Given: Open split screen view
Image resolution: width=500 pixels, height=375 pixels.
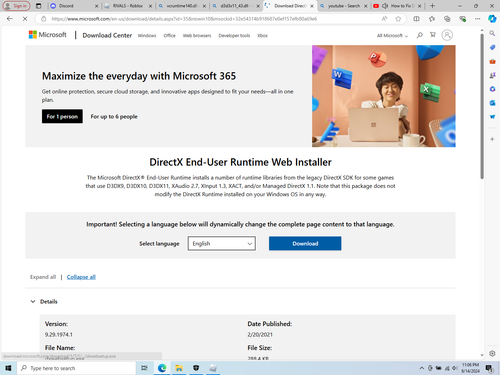Looking at the screenshot, I should [x=416, y=19].
